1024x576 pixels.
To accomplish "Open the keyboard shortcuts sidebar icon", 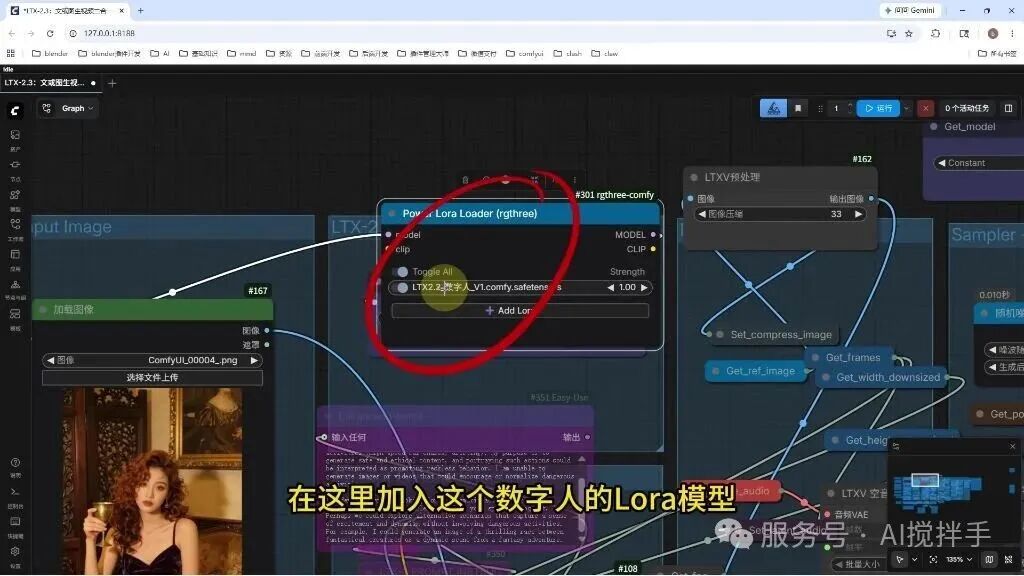I will (15, 521).
